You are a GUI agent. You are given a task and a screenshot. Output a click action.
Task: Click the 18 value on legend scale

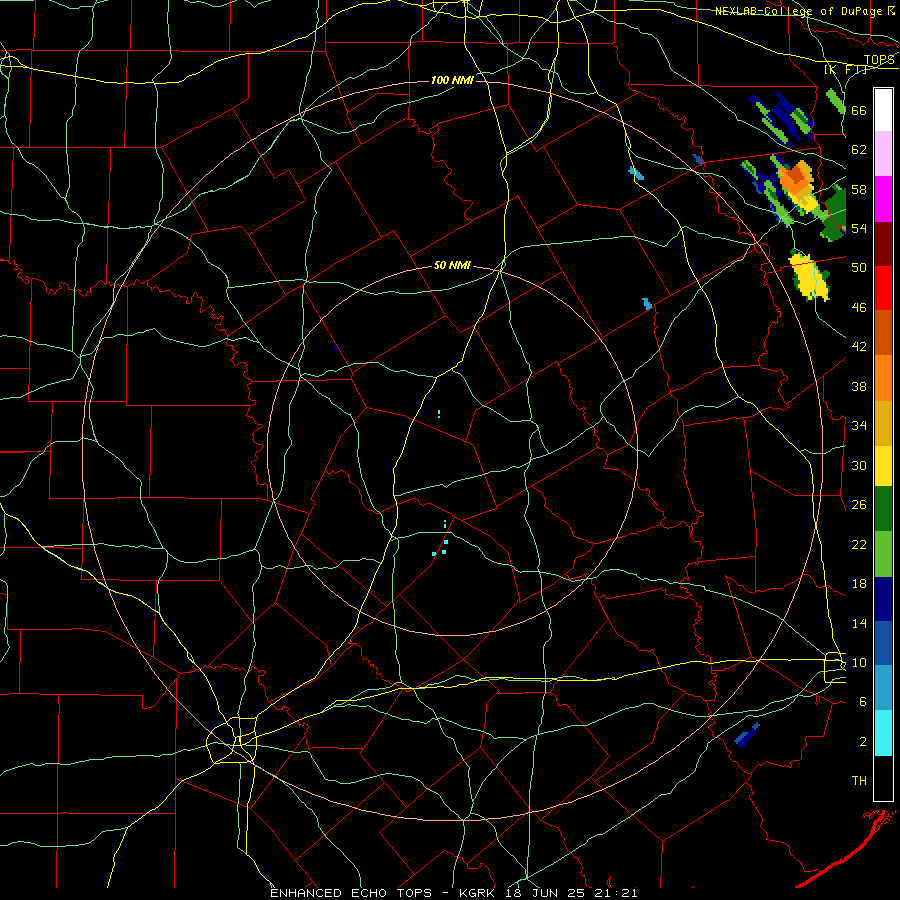pyautogui.click(x=859, y=584)
